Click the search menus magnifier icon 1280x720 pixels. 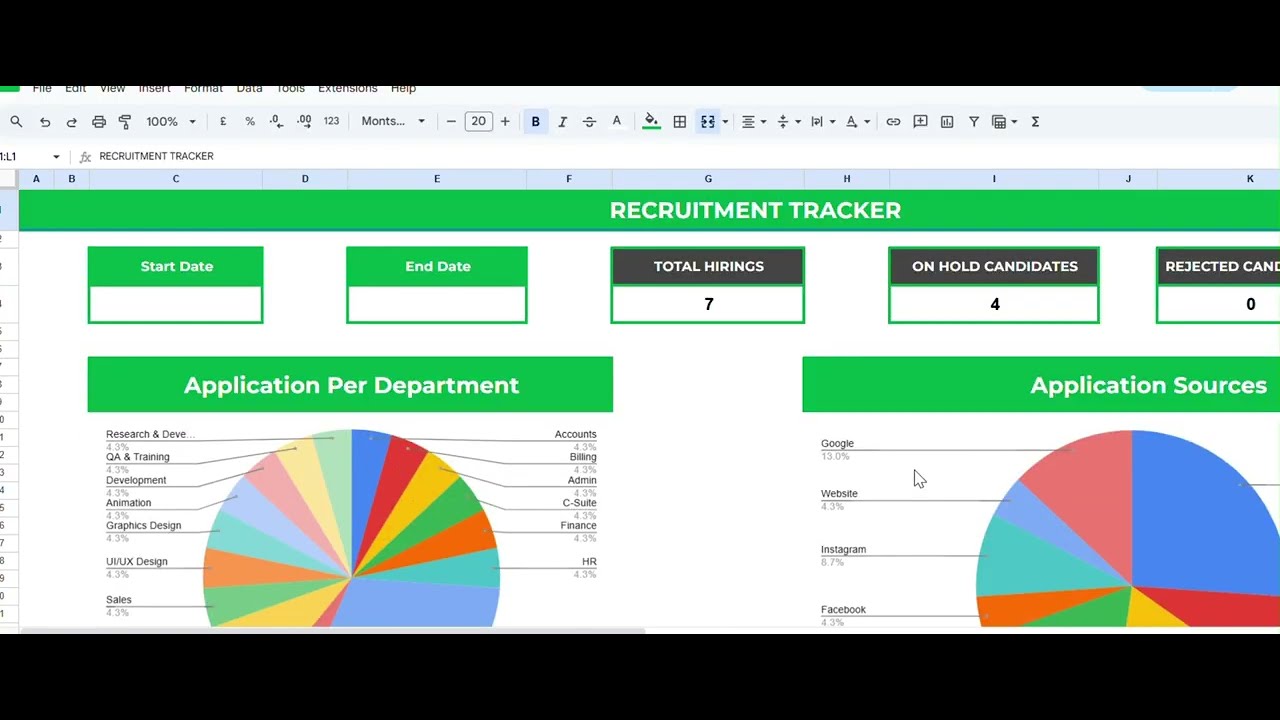point(16,122)
